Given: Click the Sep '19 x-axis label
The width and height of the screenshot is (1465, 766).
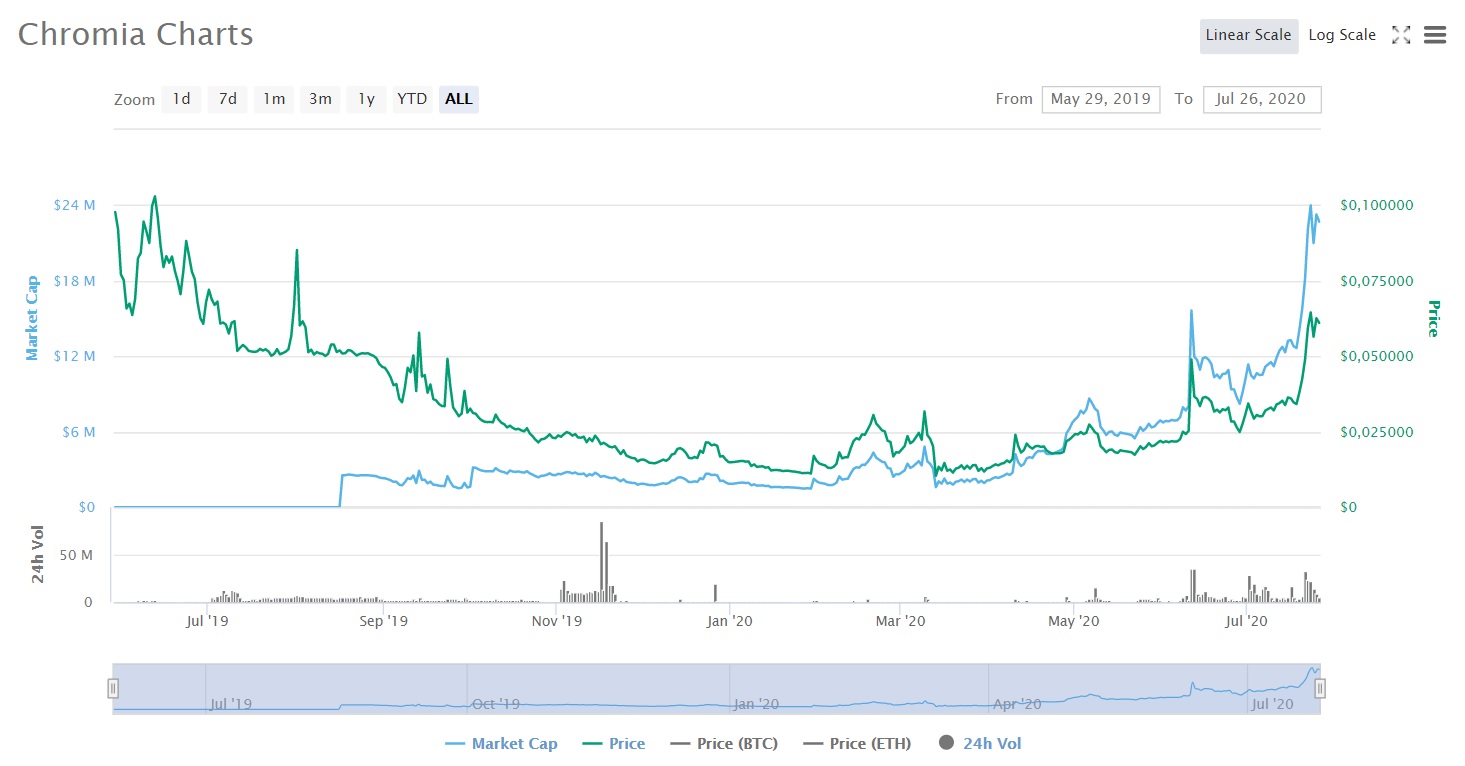Looking at the screenshot, I should click(x=383, y=621).
